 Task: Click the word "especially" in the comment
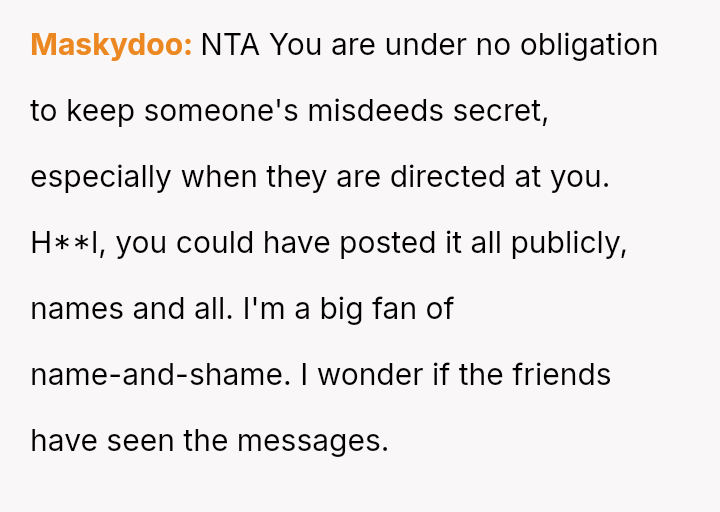(101, 177)
